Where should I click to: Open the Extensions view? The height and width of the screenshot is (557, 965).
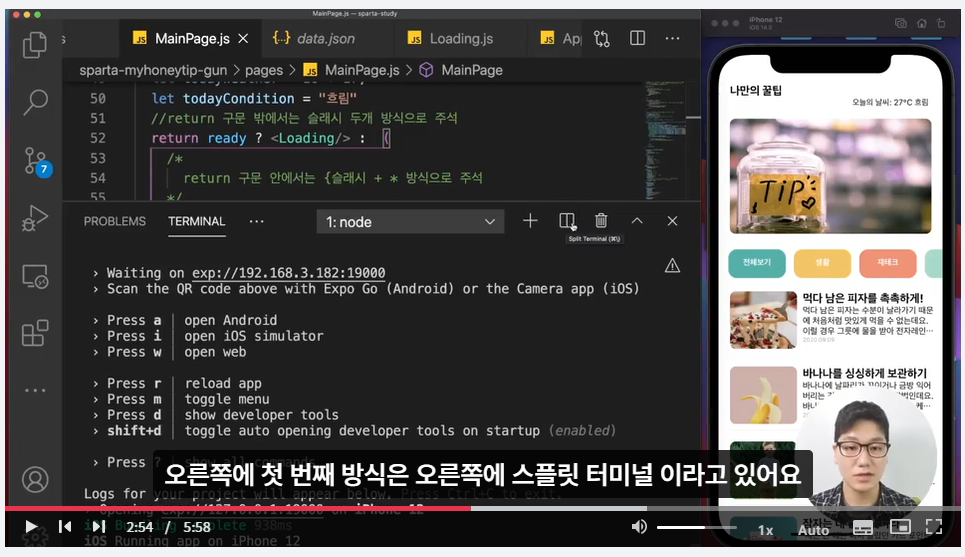[34, 333]
